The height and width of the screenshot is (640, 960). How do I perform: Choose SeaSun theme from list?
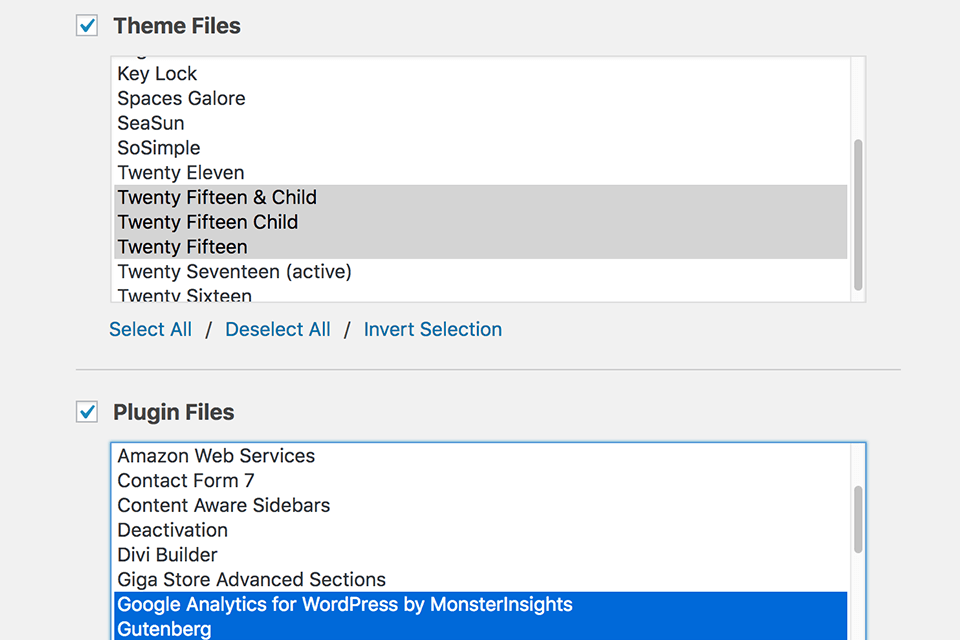point(151,123)
